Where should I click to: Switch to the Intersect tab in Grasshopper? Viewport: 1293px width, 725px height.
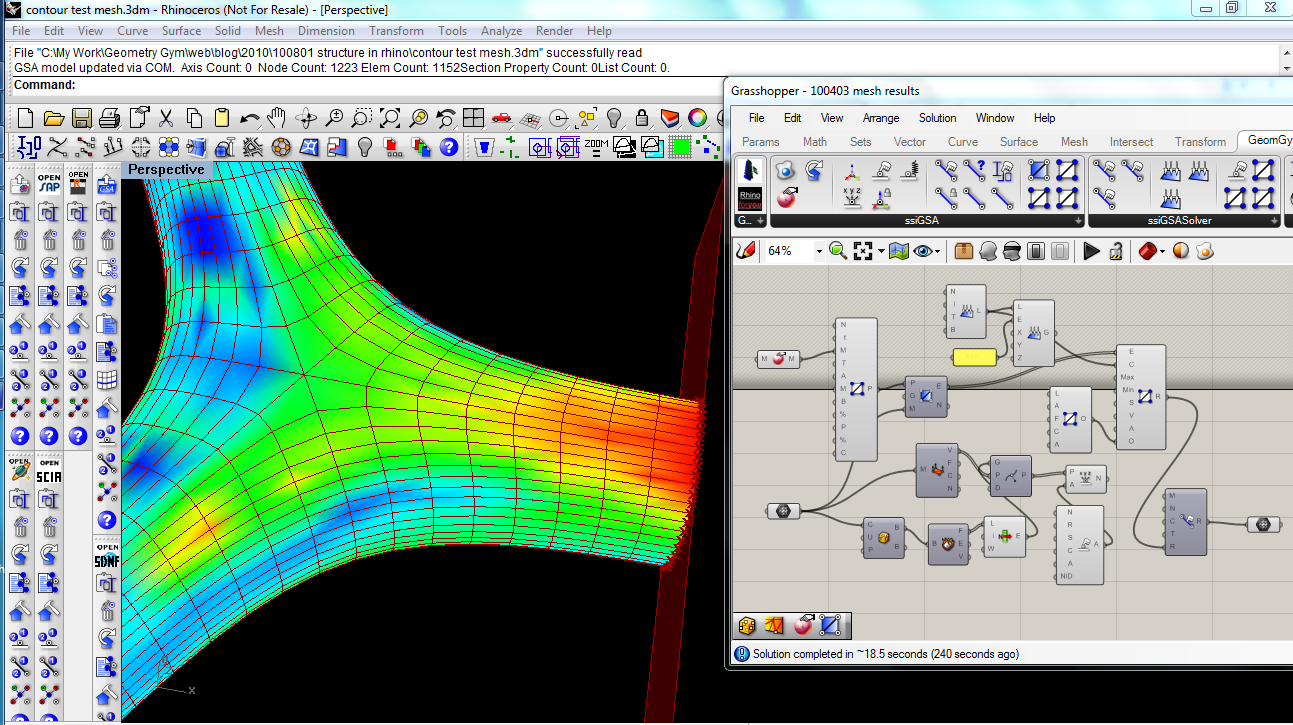[1131, 142]
